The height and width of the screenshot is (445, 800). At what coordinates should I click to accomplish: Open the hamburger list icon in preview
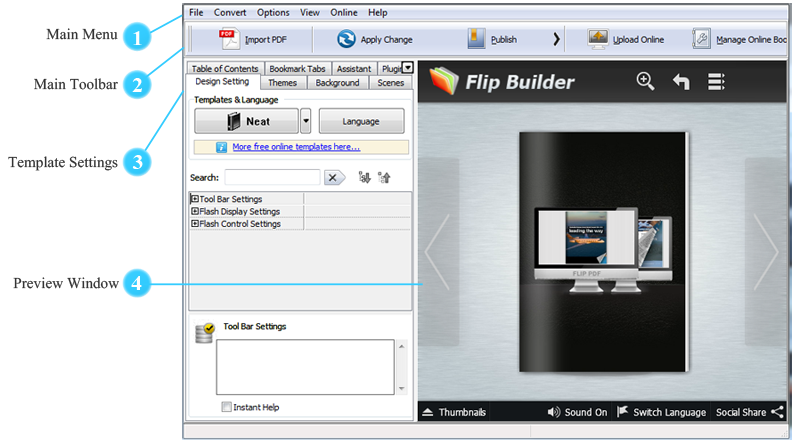(716, 81)
